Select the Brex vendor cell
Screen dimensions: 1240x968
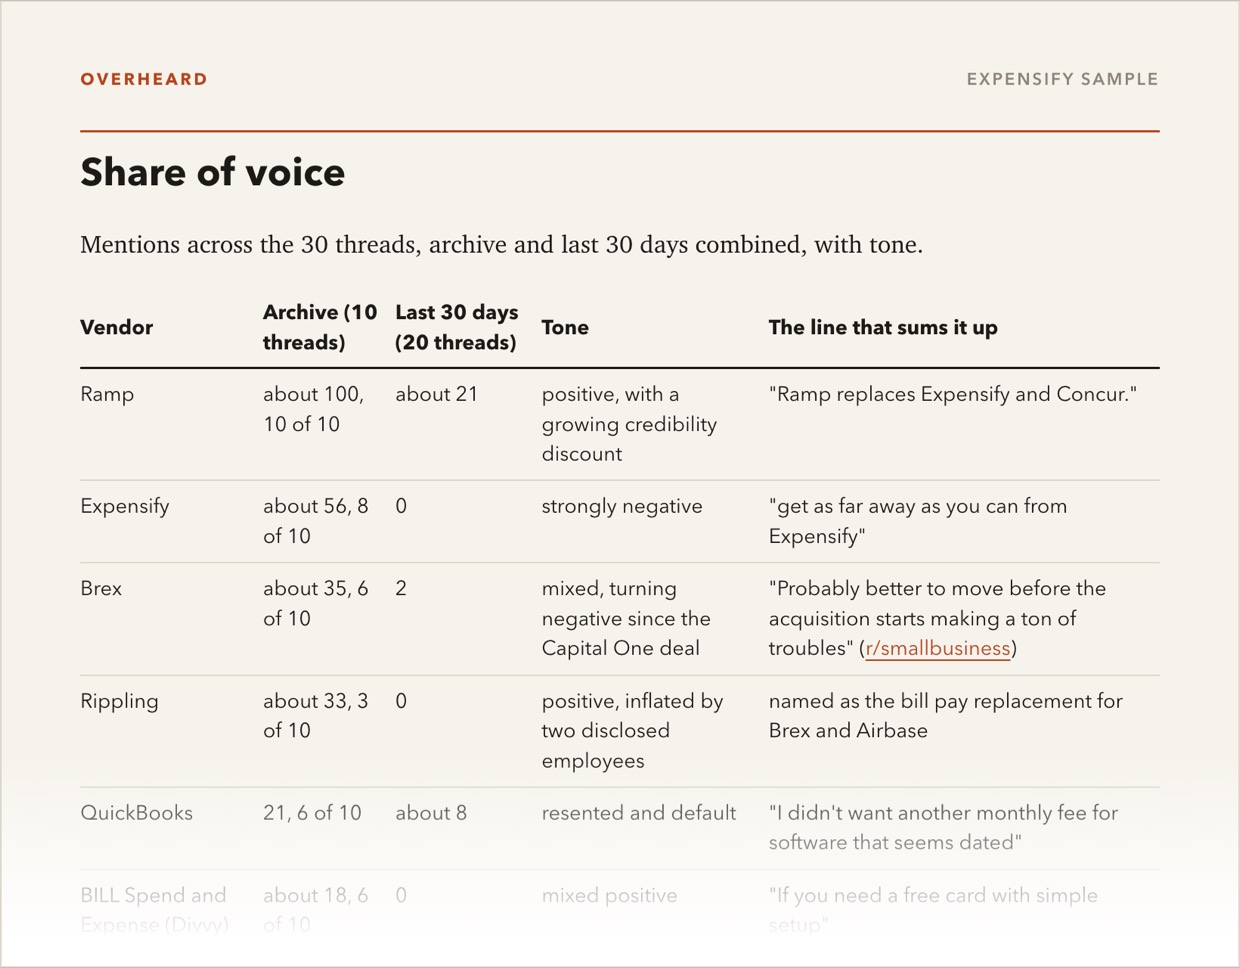(x=101, y=588)
